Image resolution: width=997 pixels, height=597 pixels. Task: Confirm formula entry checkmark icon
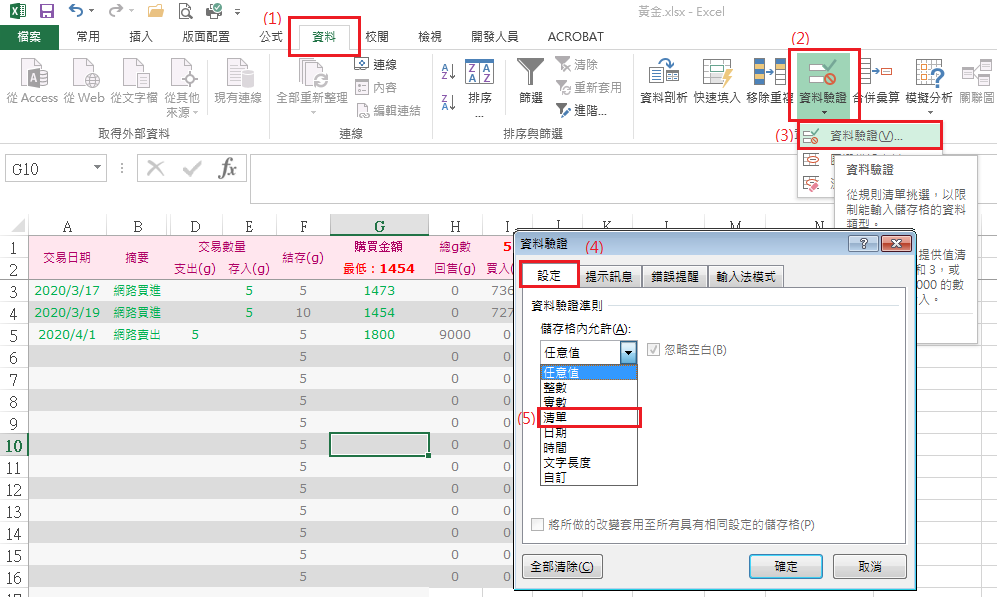[x=191, y=168]
